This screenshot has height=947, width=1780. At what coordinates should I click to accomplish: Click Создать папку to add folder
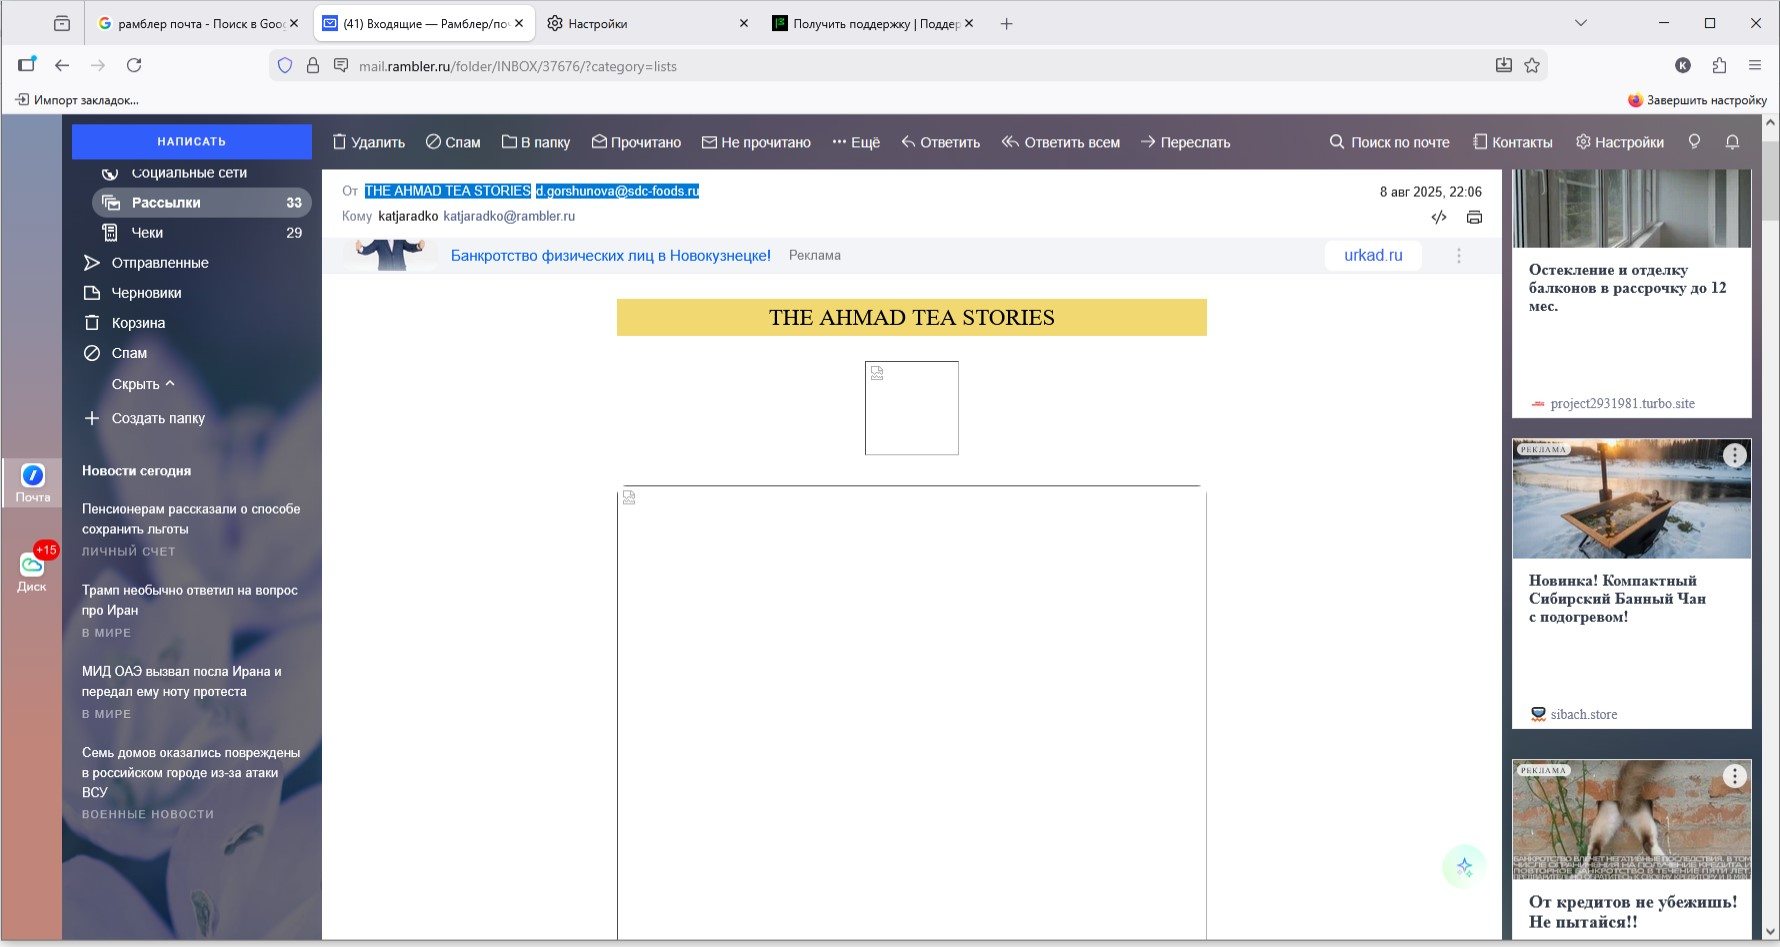[x=146, y=418]
